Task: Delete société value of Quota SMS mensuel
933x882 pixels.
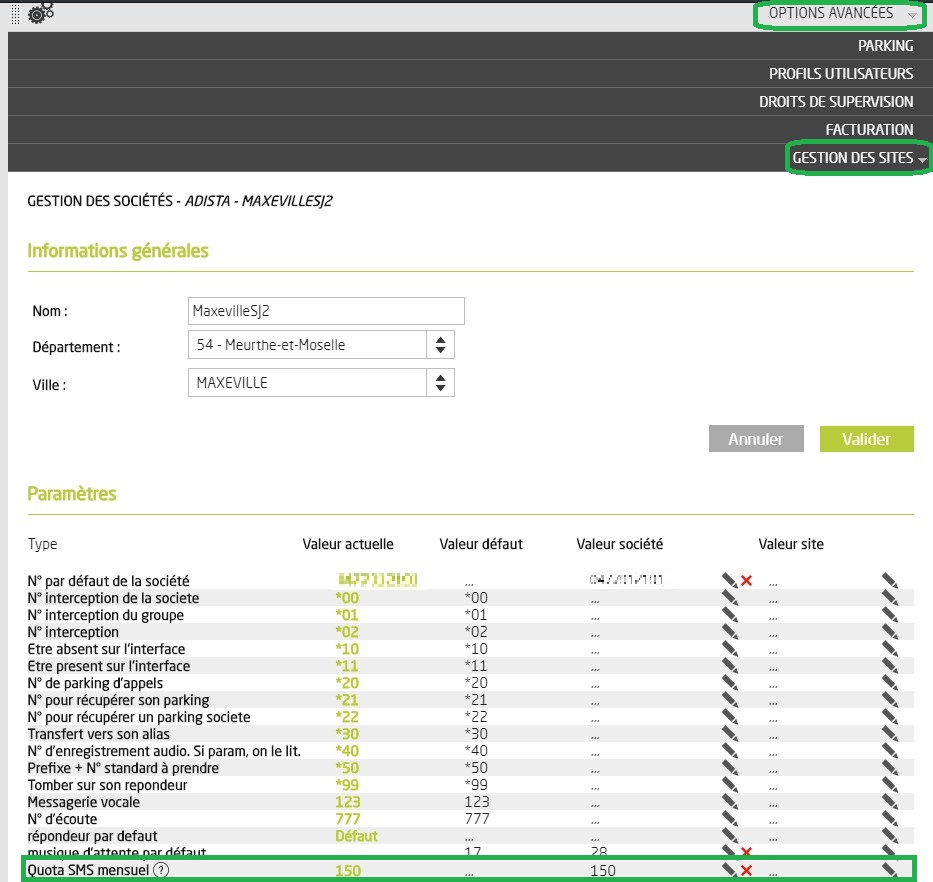Action: pos(746,870)
